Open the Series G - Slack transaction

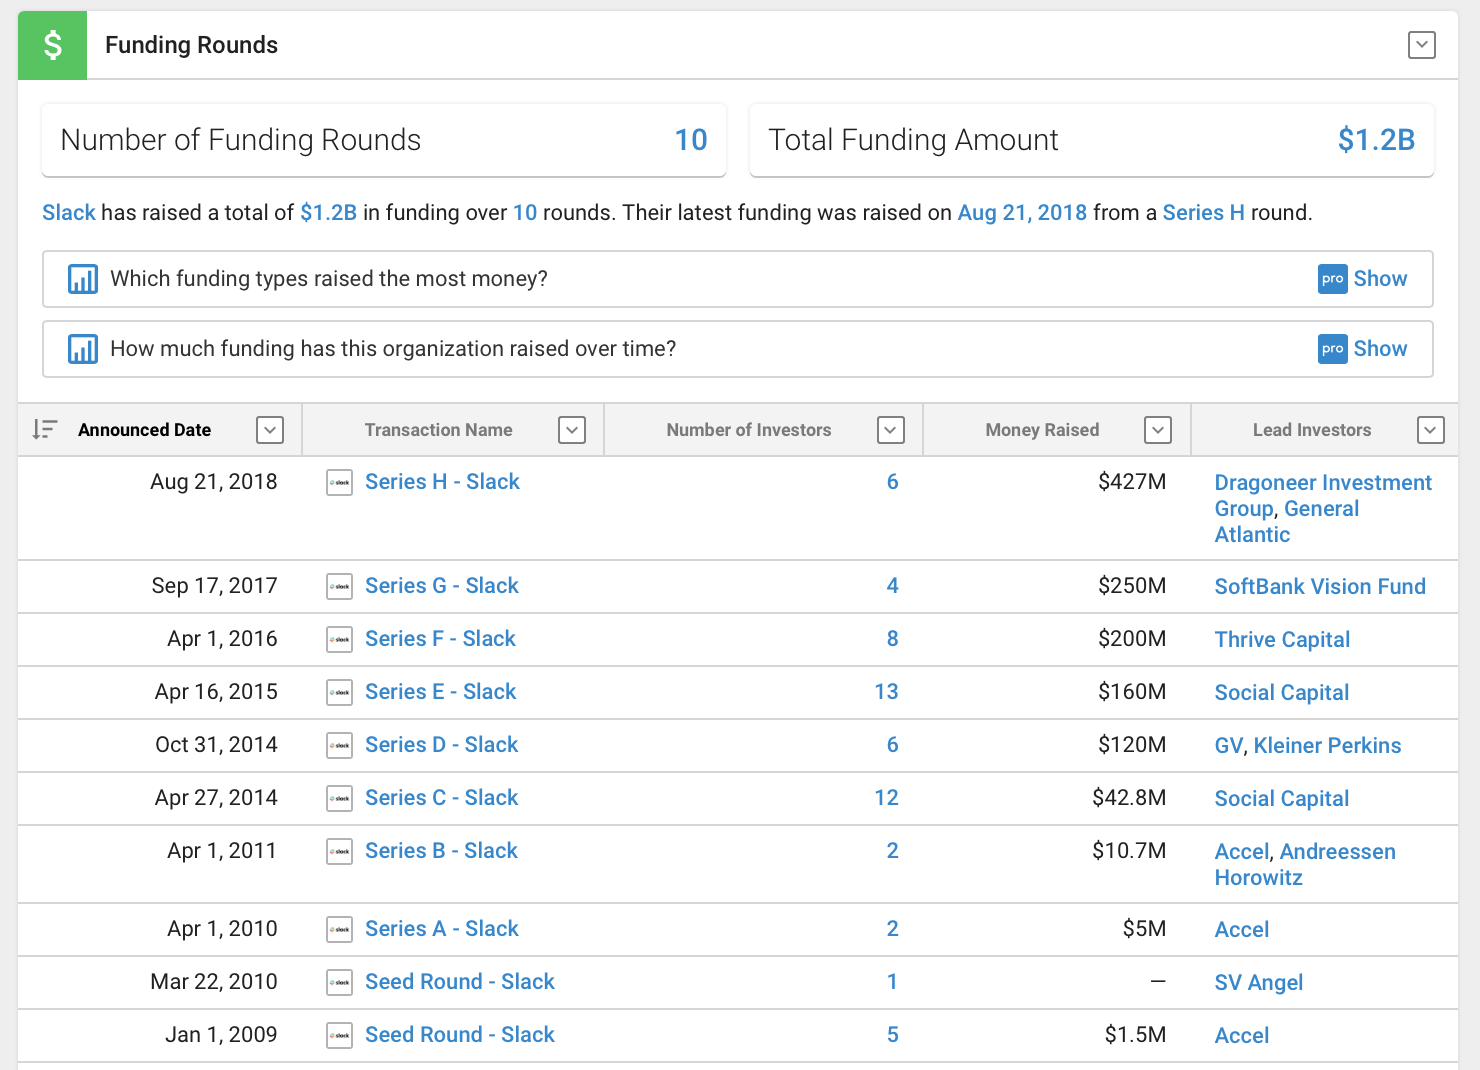click(x=441, y=586)
